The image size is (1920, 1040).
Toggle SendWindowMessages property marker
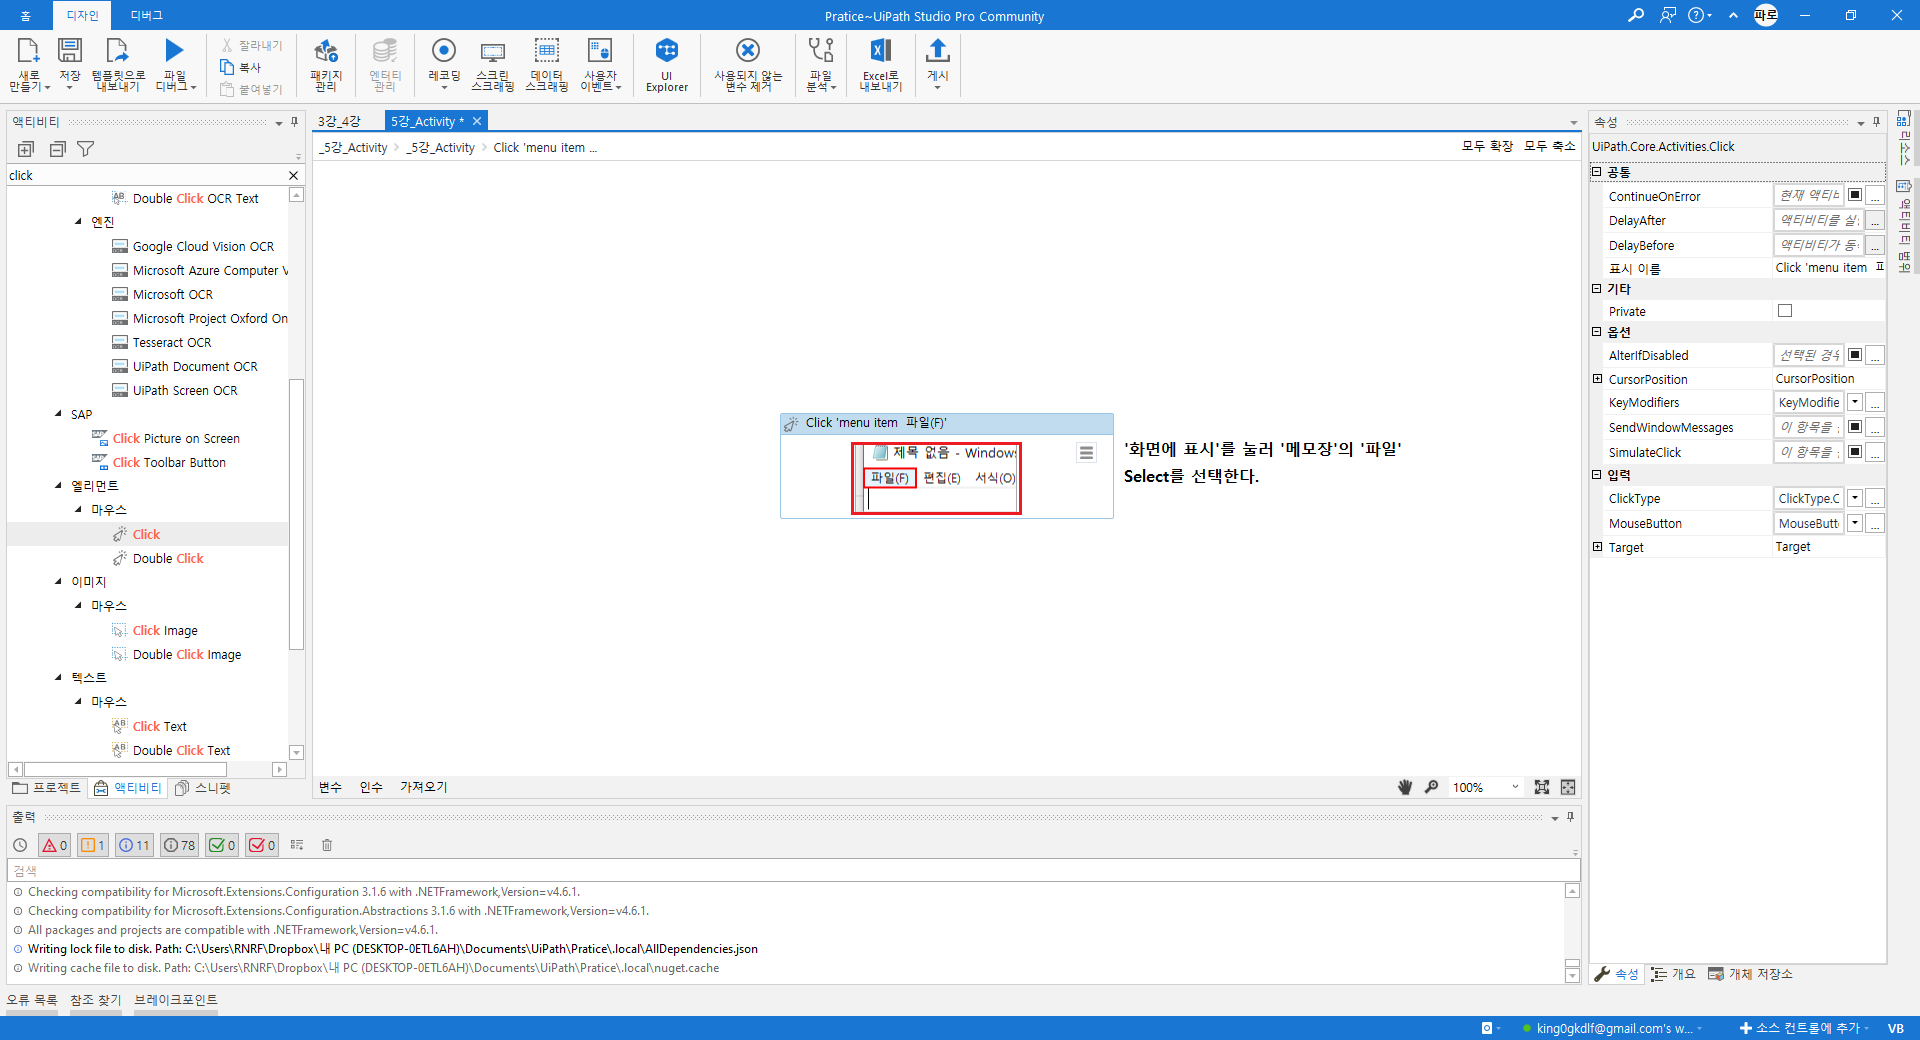pos(1855,427)
